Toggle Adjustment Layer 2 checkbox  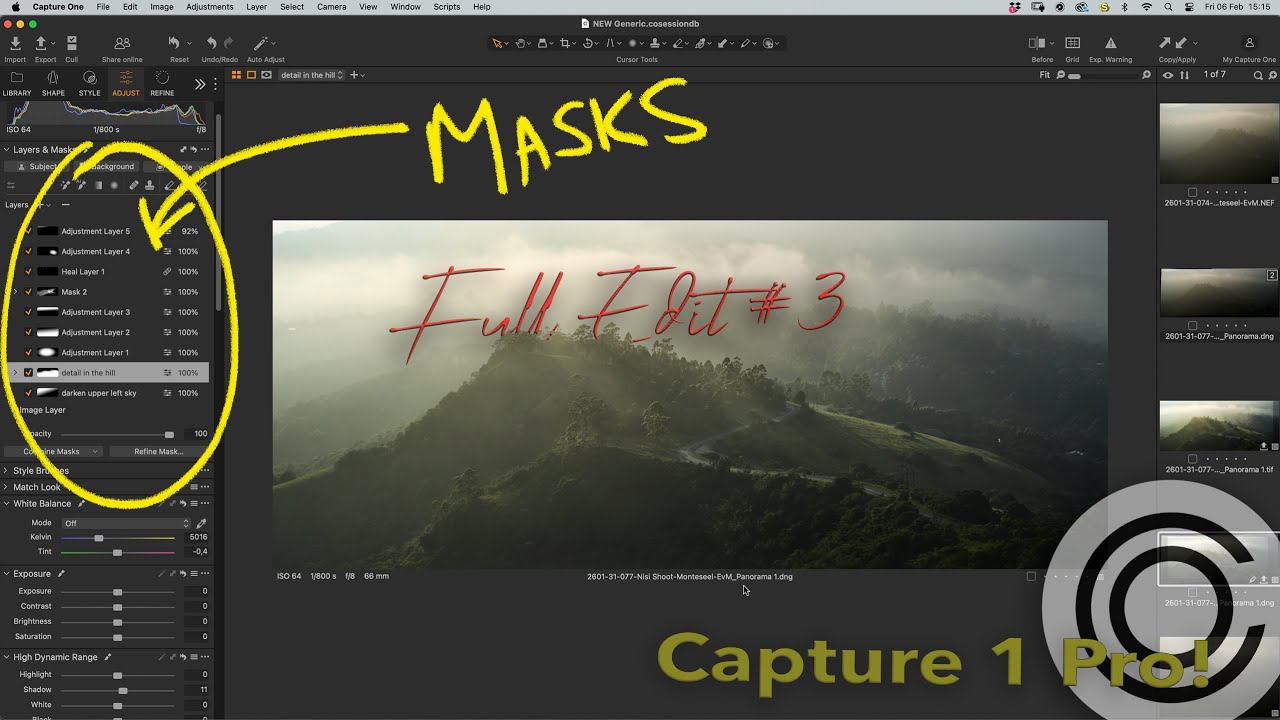(x=28, y=332)
